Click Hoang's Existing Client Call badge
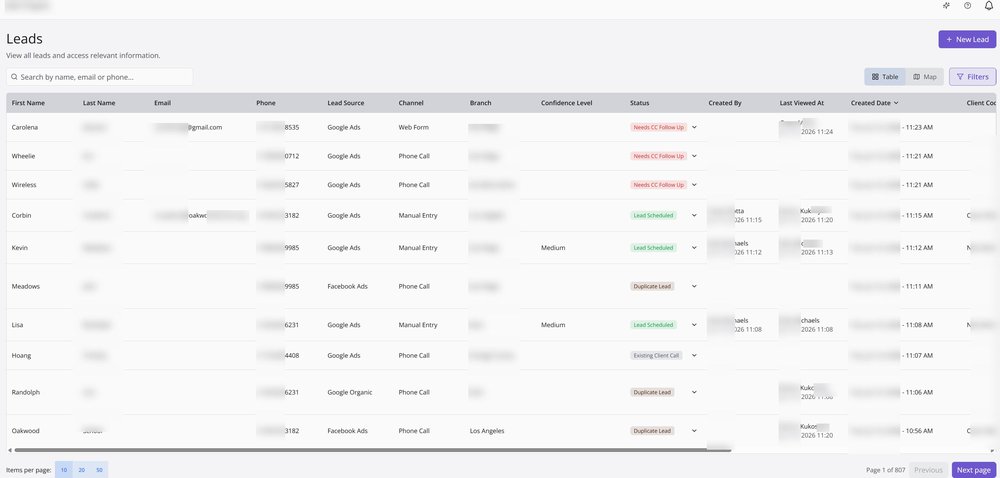The image size is (1000, 478). pos(656,356)
